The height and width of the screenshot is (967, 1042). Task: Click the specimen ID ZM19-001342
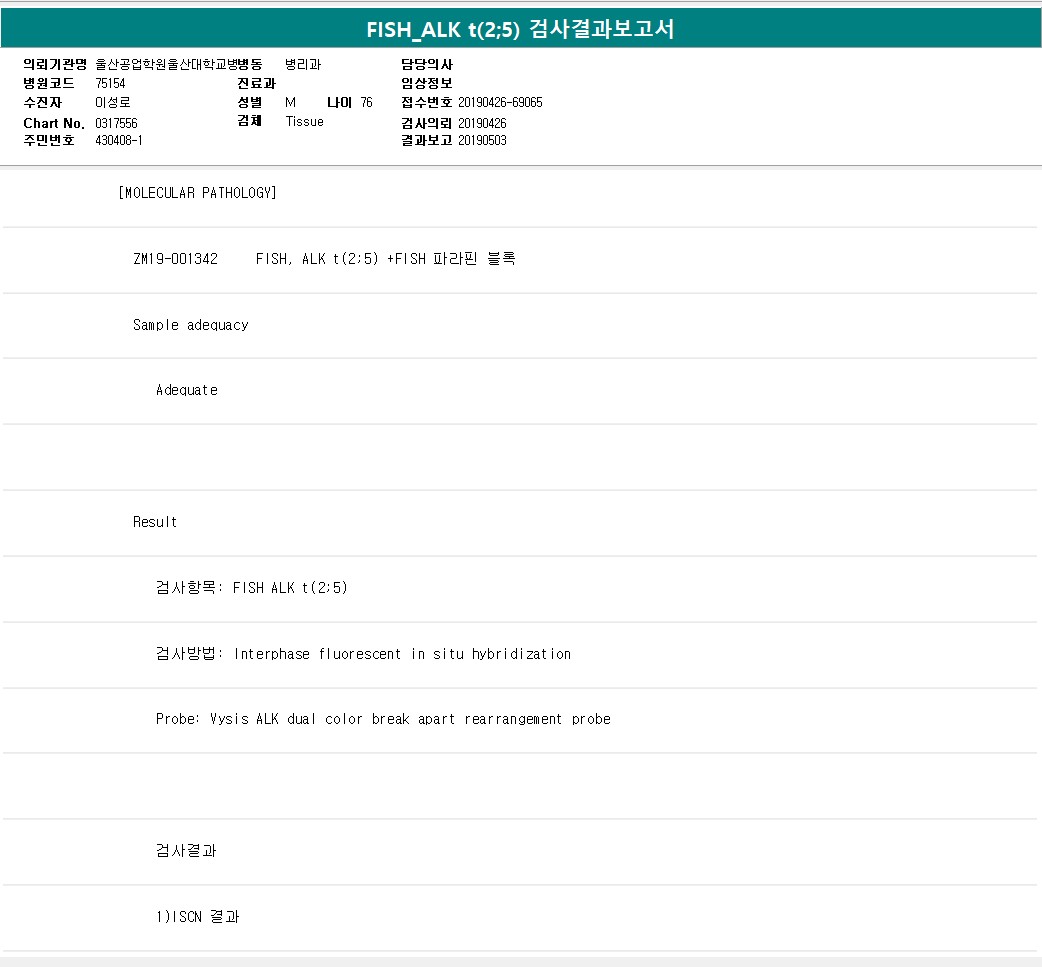tap(175, 259)
